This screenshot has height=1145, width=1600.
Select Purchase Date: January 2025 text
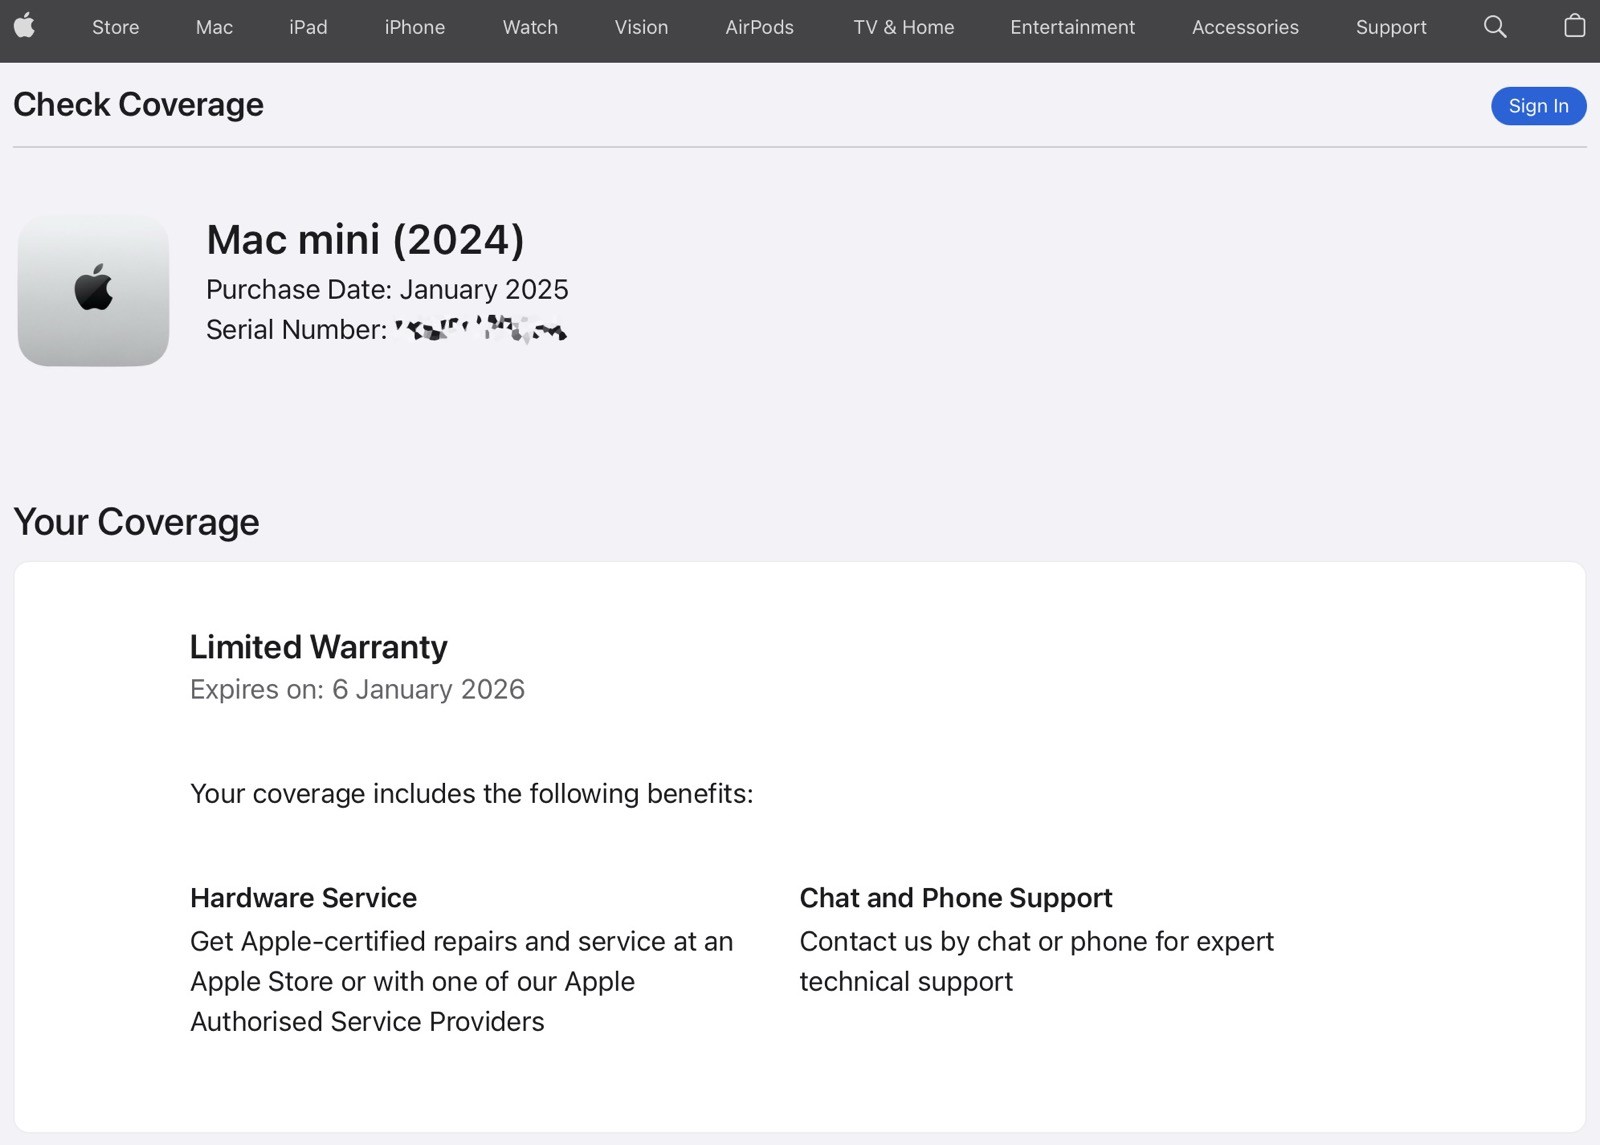click(x=387, y=289)
